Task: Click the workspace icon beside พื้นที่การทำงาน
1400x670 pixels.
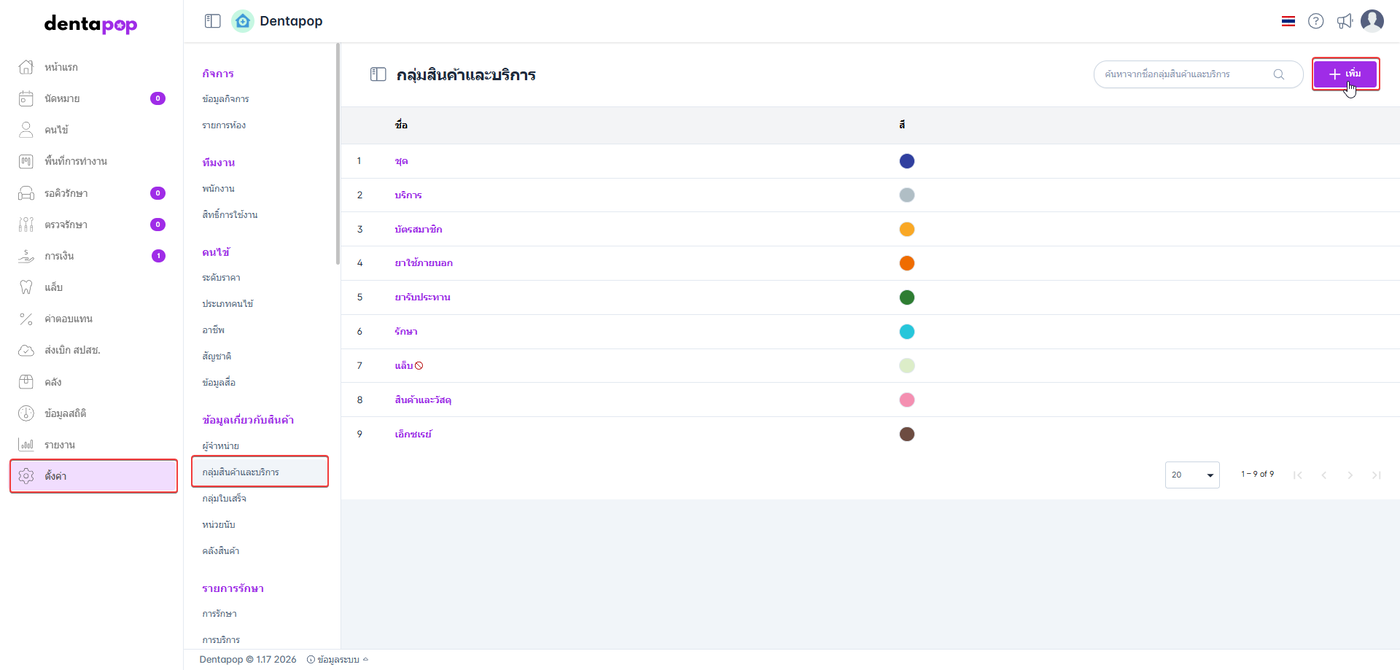Action: point(27,161)
